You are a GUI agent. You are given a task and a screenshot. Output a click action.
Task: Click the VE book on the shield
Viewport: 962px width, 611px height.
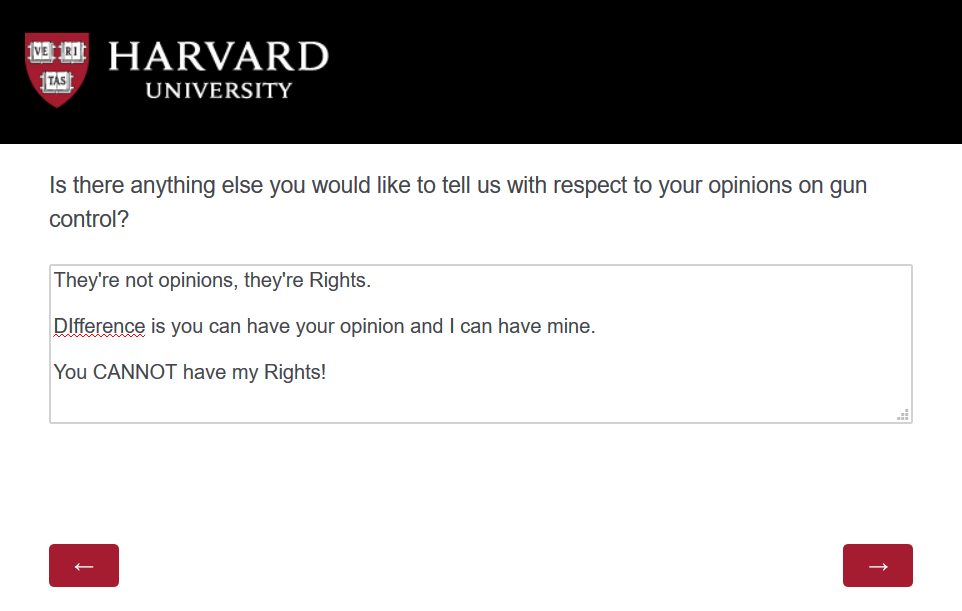coord(41,52)
